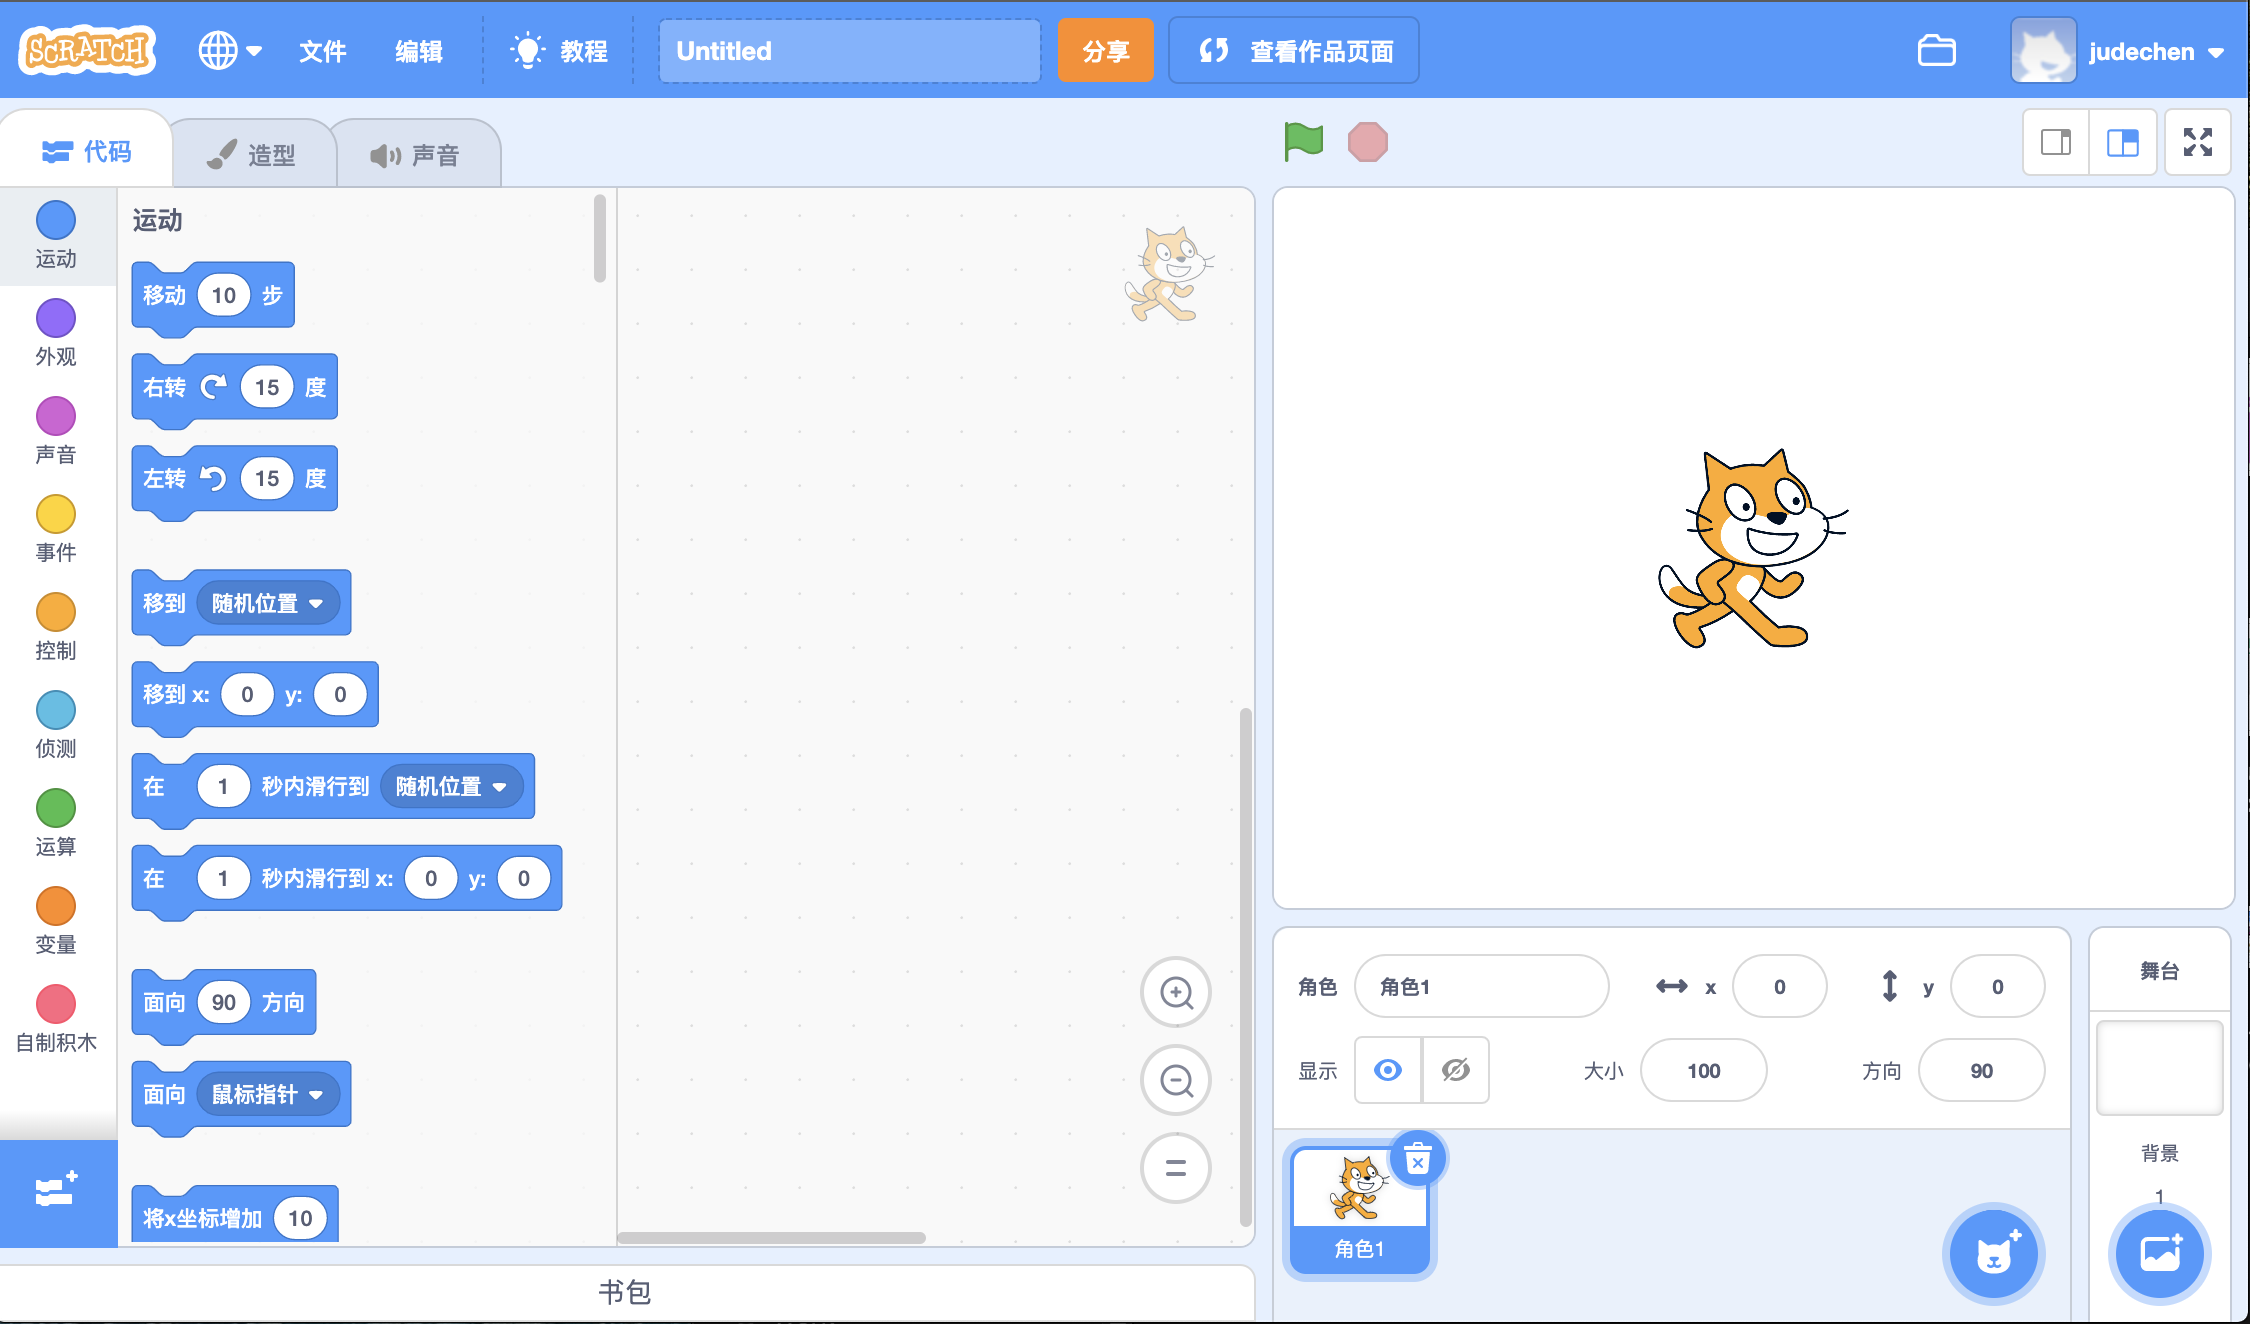Open 鼠标指针 dropdown in 面向 block
2250x1324 pixels.
pos(268,1095)
